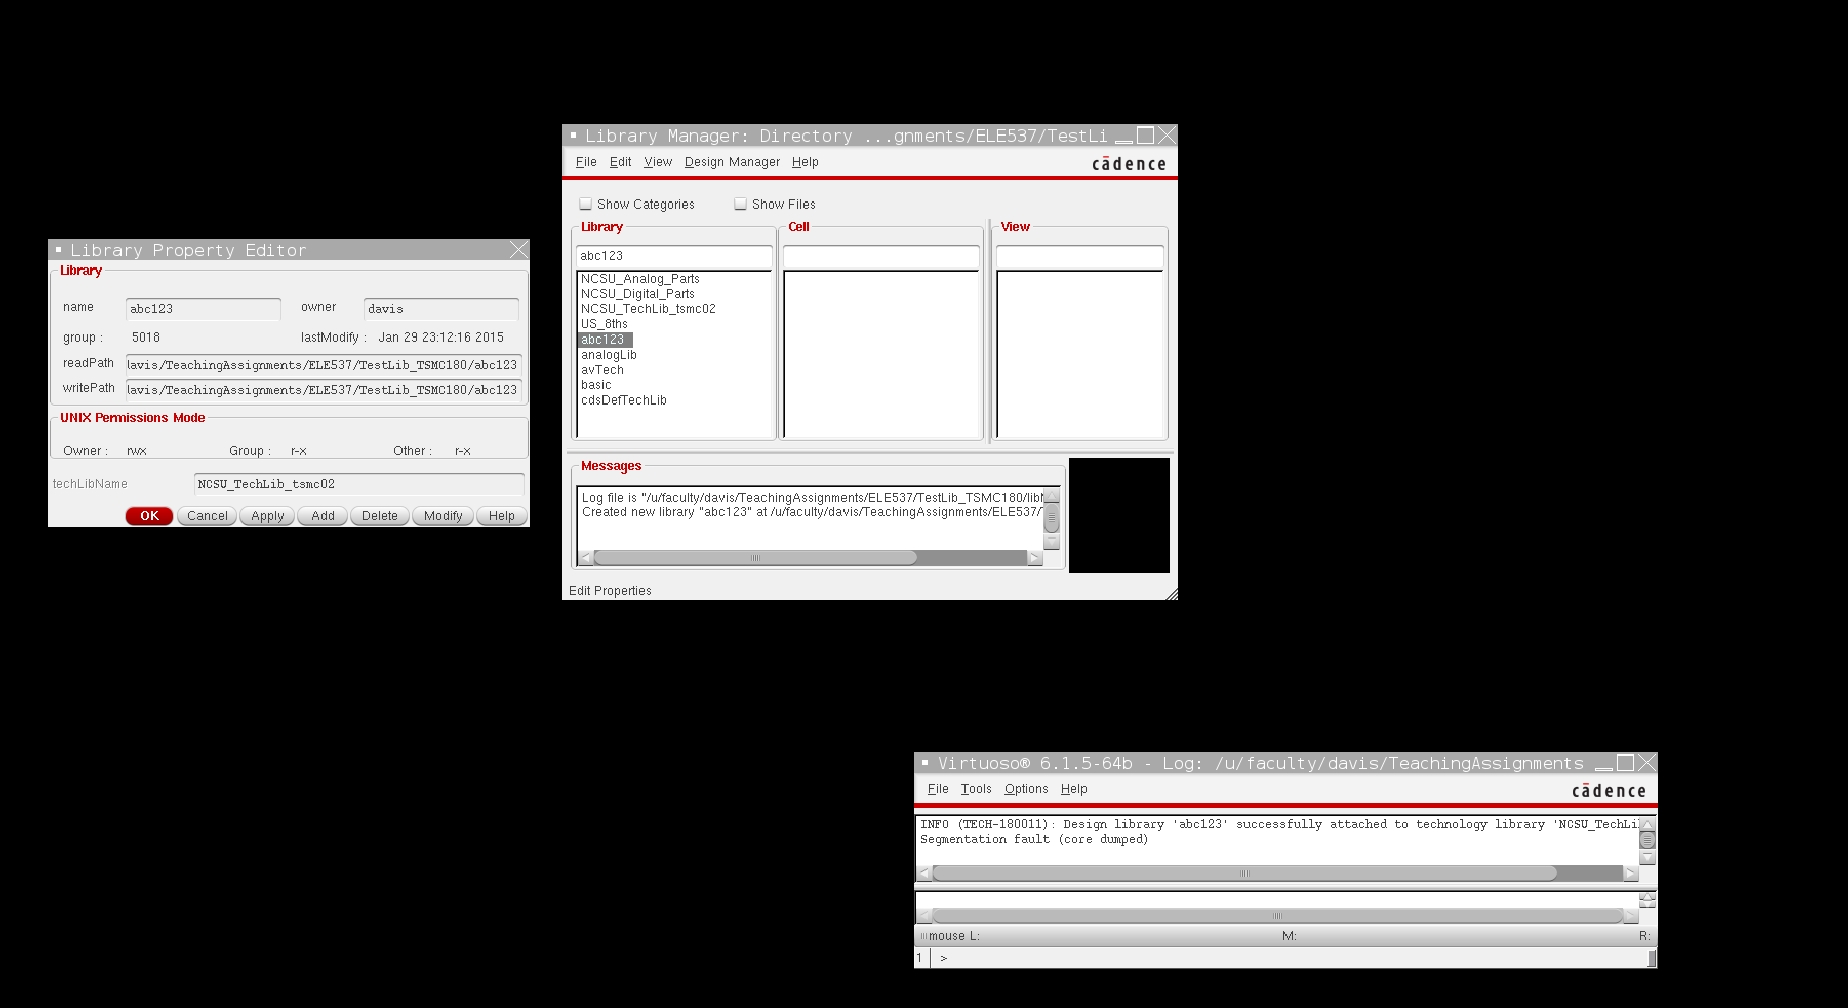The image size is (1848, 1008).
Task: Click Messages scroll right arrow
Action: (1034, 558)
